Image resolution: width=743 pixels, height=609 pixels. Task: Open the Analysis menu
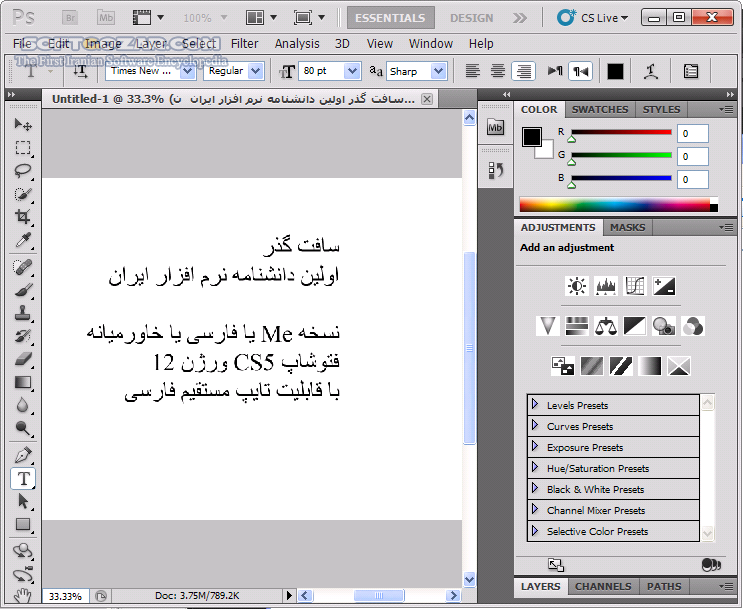coord(297,44)
